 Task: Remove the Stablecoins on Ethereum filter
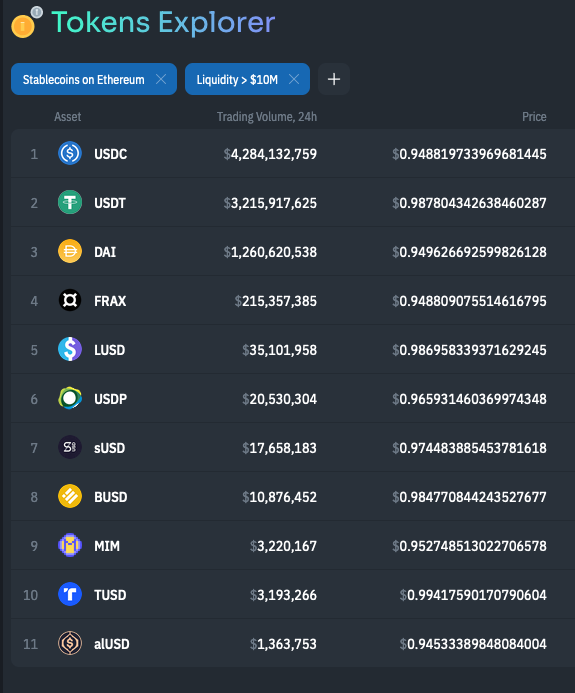161,79
